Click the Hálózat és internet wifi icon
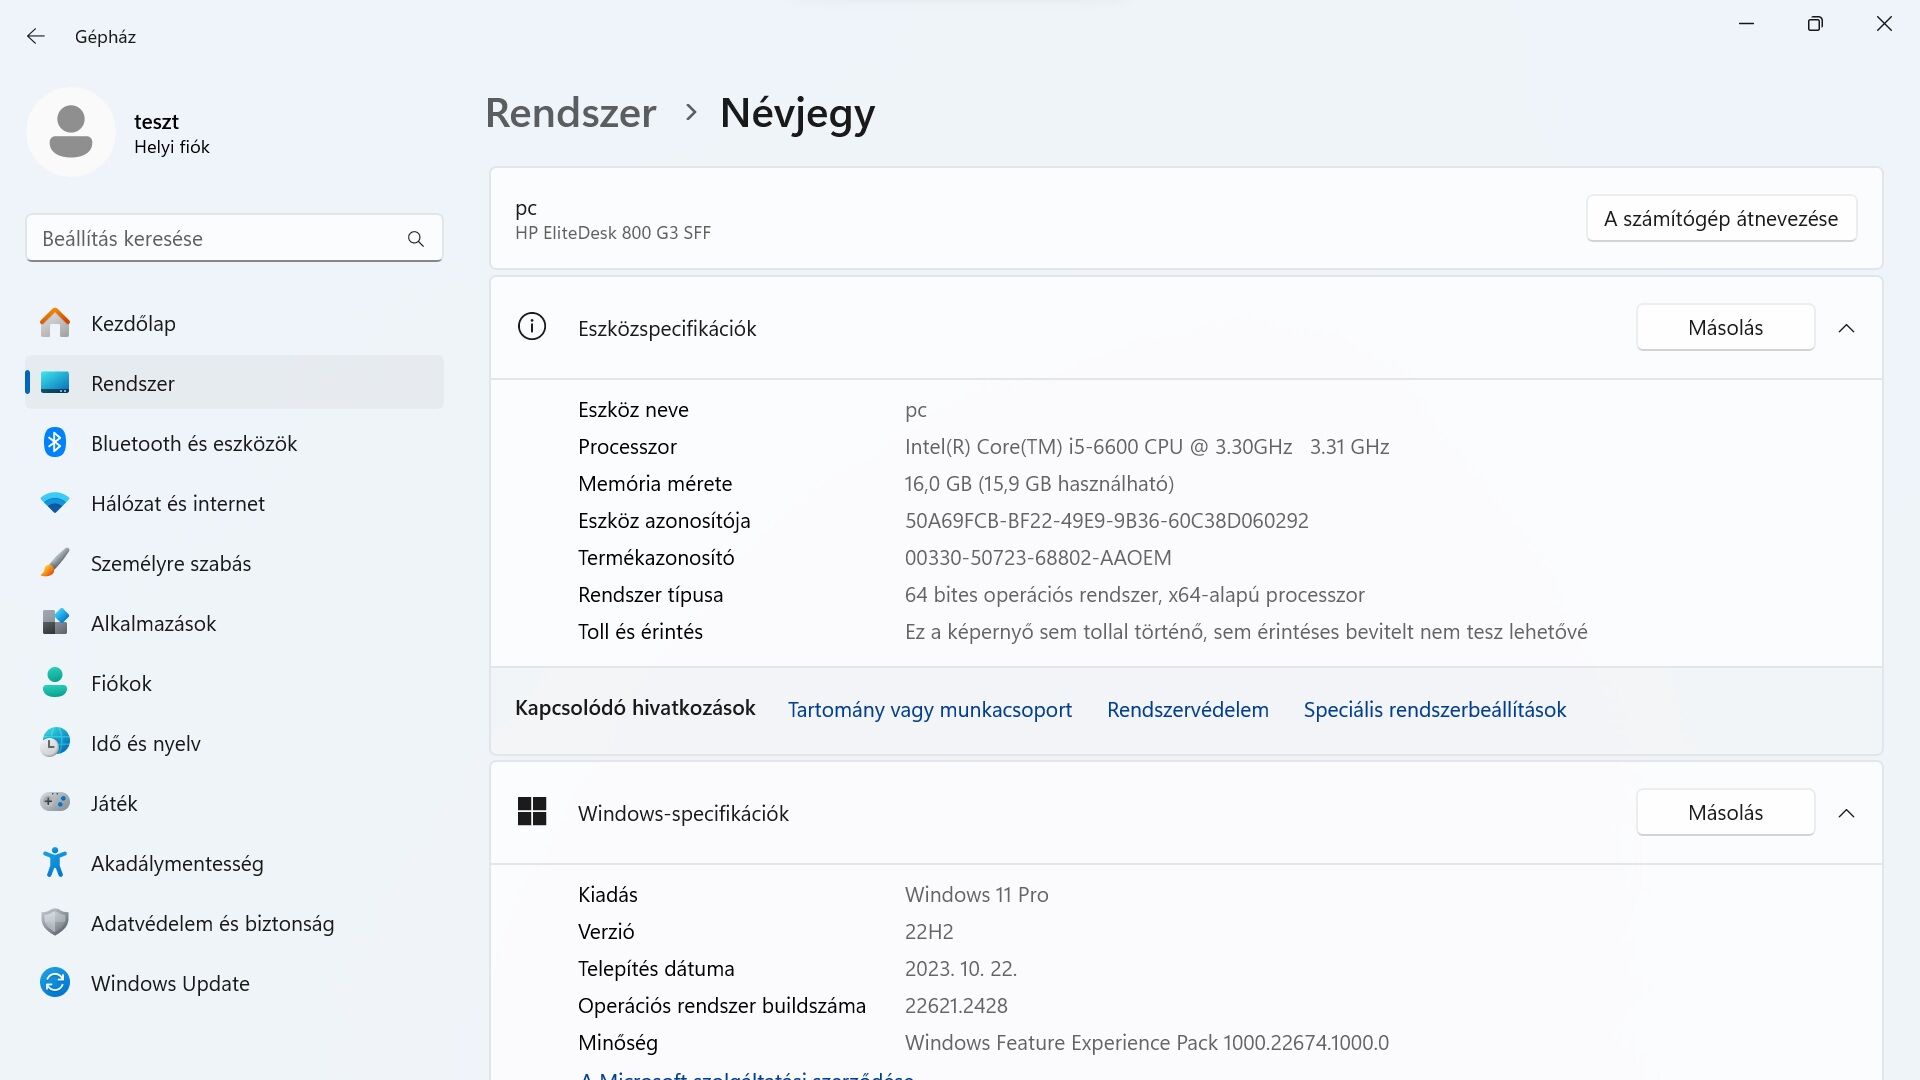Viewport: 1920px width, 1080px height. (x=55, y=503)
